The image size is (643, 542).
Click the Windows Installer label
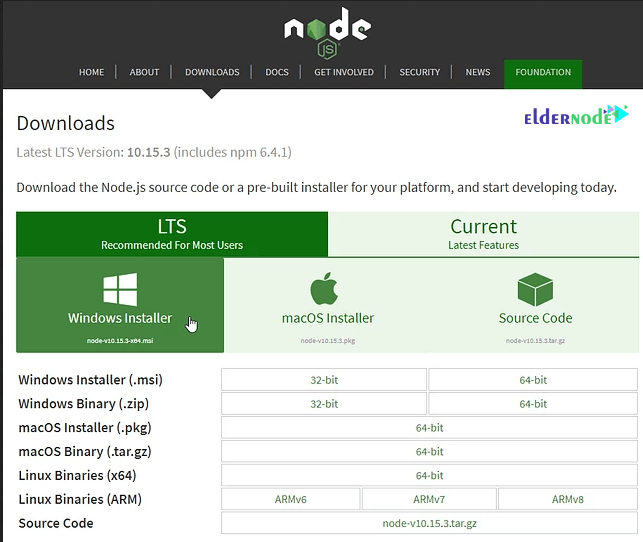tap(120, 318)
